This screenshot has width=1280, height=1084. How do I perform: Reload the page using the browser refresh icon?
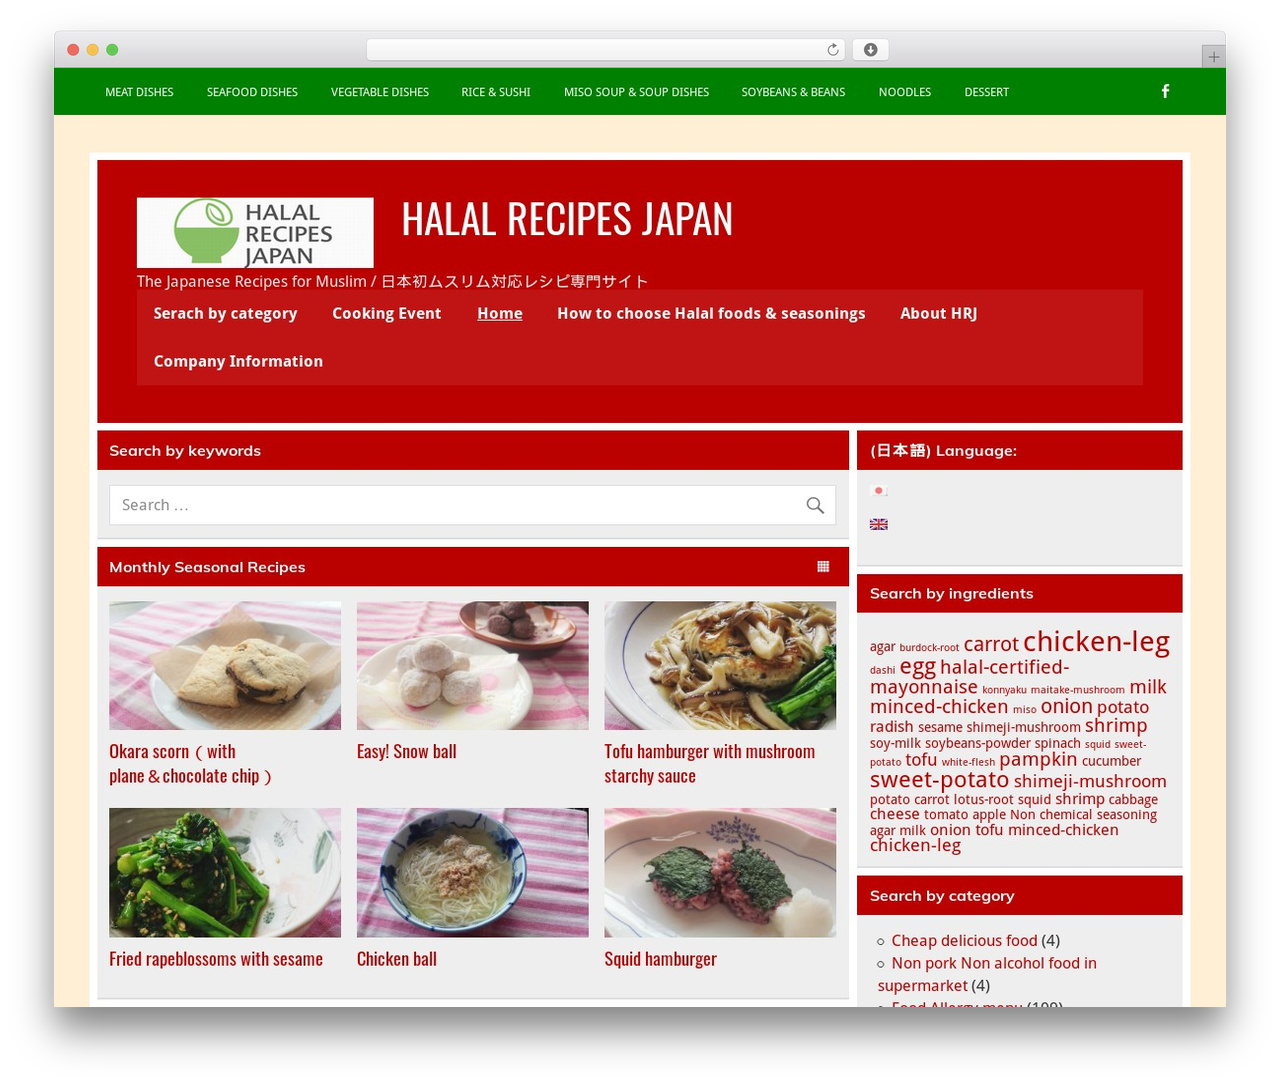[833, 50]
